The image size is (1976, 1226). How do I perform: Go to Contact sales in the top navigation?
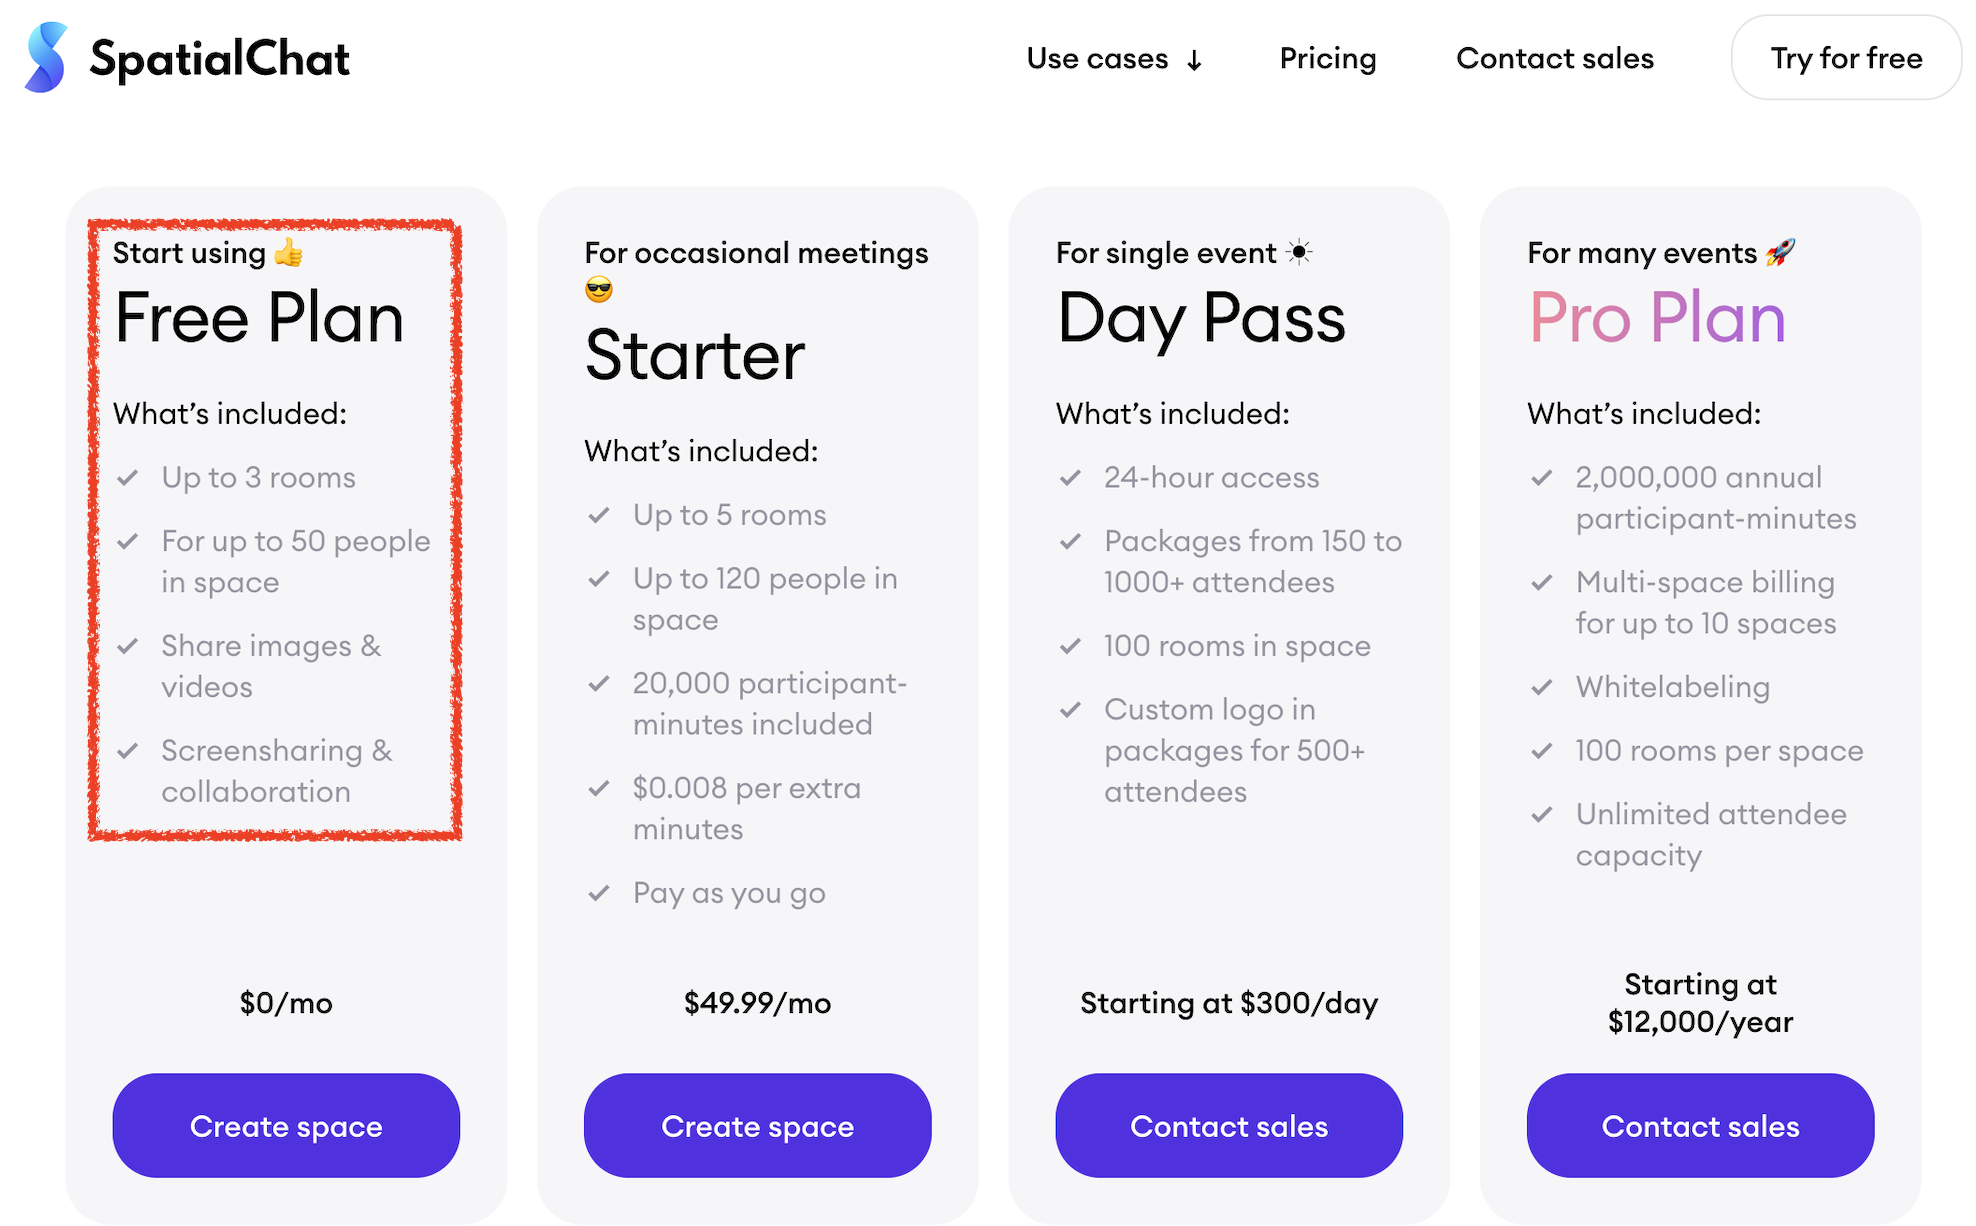click(1555, 59)
